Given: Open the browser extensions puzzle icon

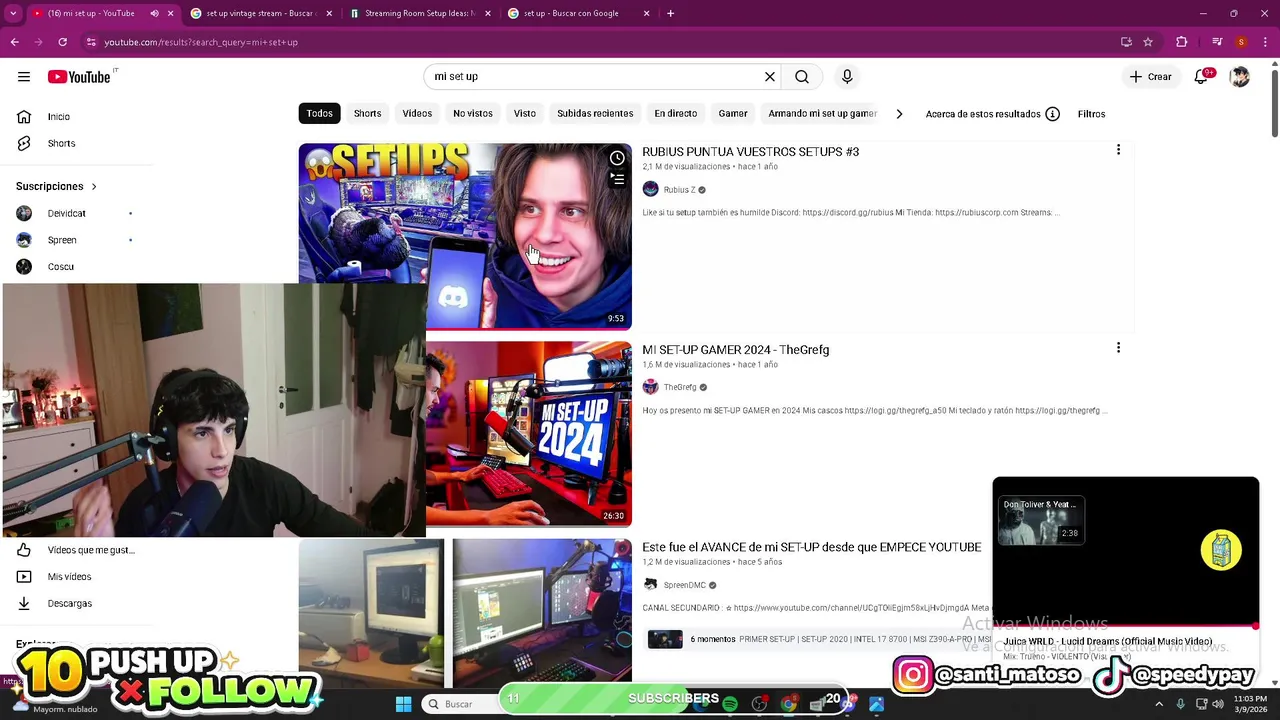Looking at the screenshot, I should [x=1182, y=42].
